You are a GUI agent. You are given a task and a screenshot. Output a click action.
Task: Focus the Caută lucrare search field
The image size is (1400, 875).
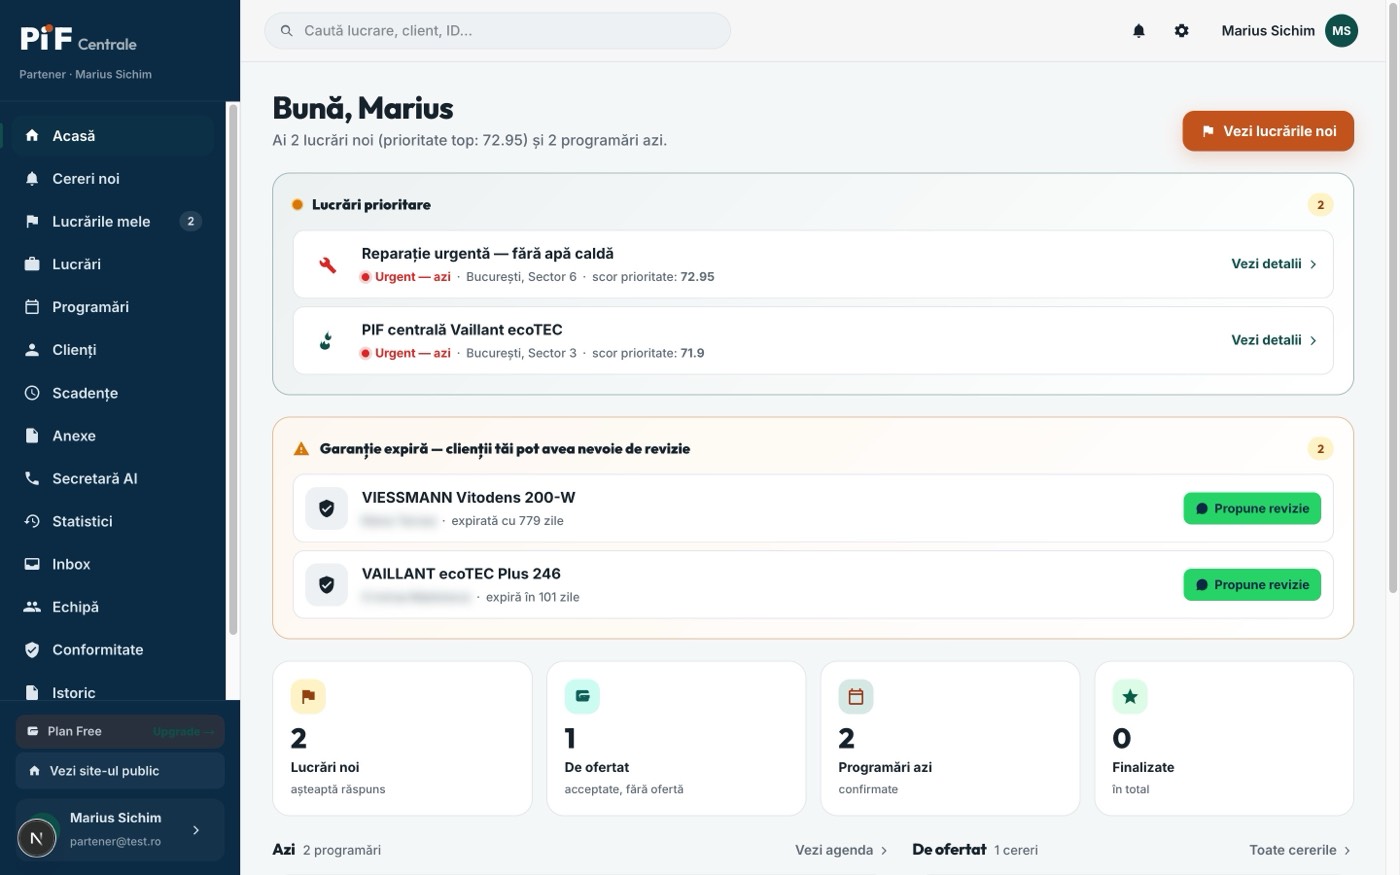click(497, 31)
